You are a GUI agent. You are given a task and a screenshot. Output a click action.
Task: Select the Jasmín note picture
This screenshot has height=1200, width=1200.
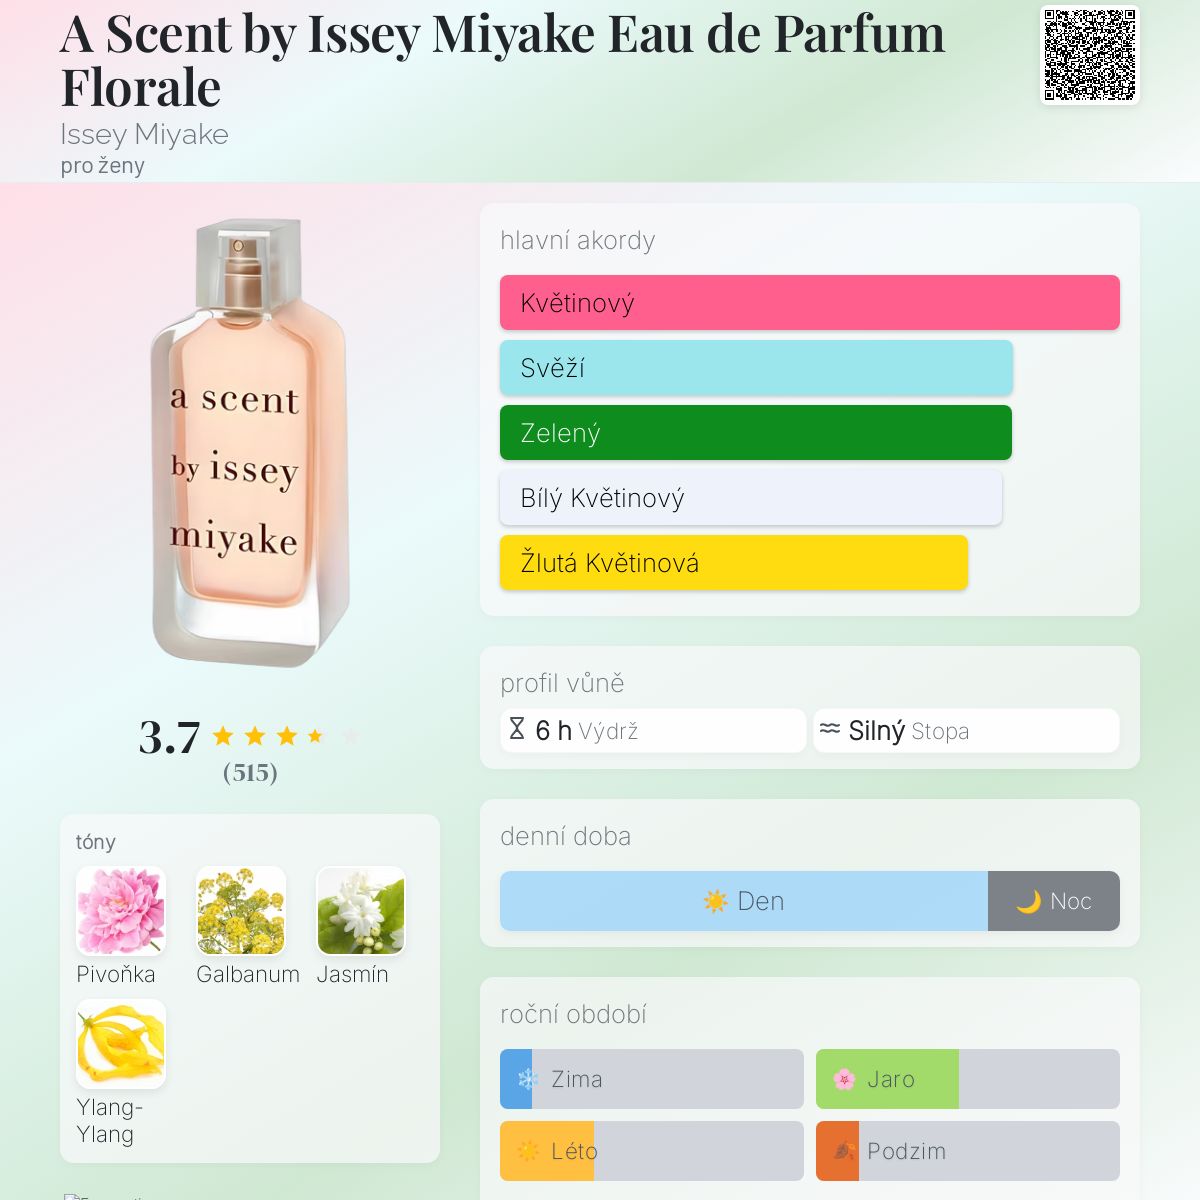[361, 910]
